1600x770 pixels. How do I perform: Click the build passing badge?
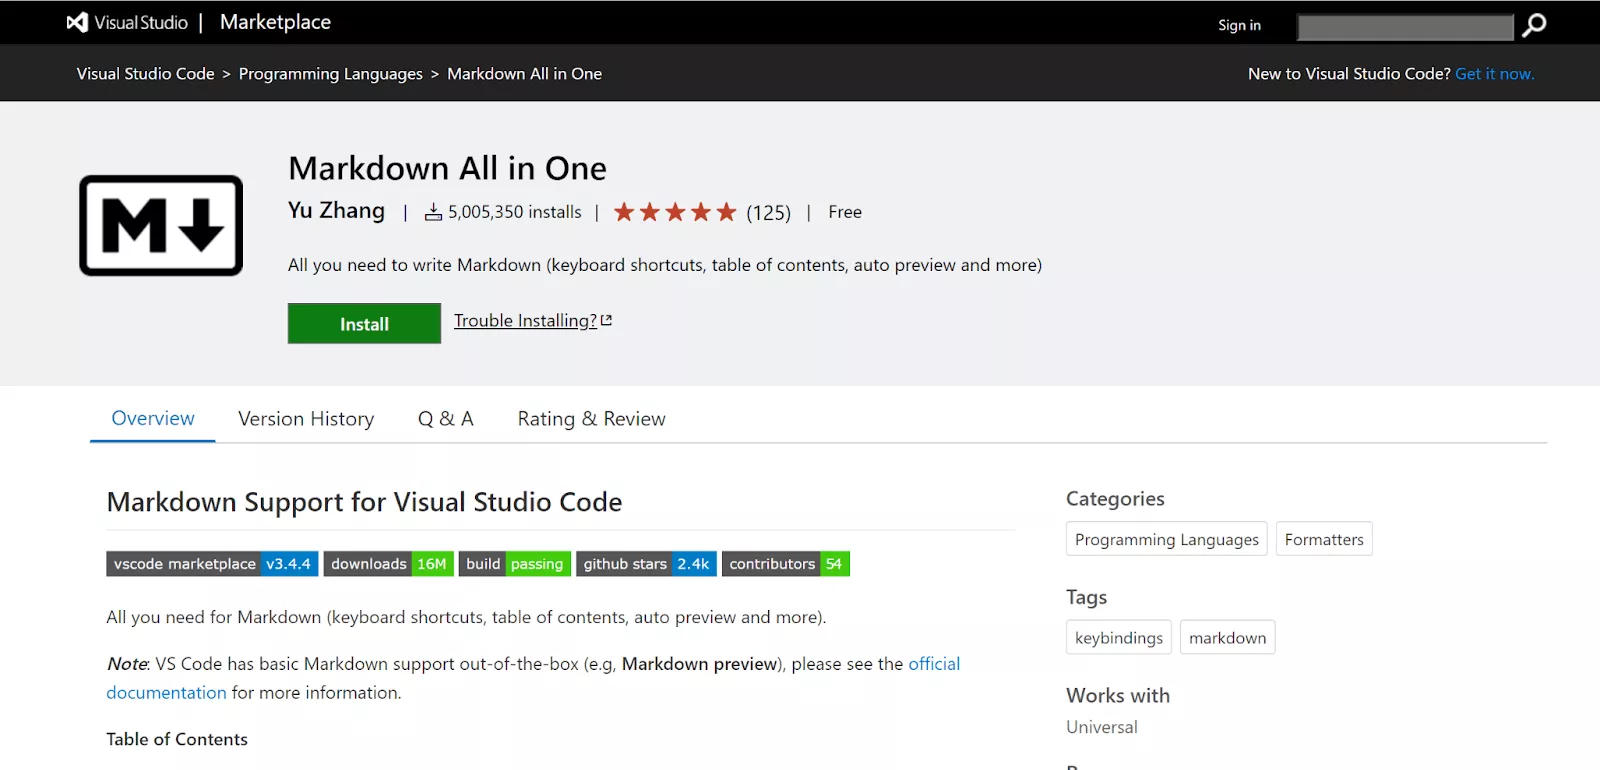tap(515, 564)
